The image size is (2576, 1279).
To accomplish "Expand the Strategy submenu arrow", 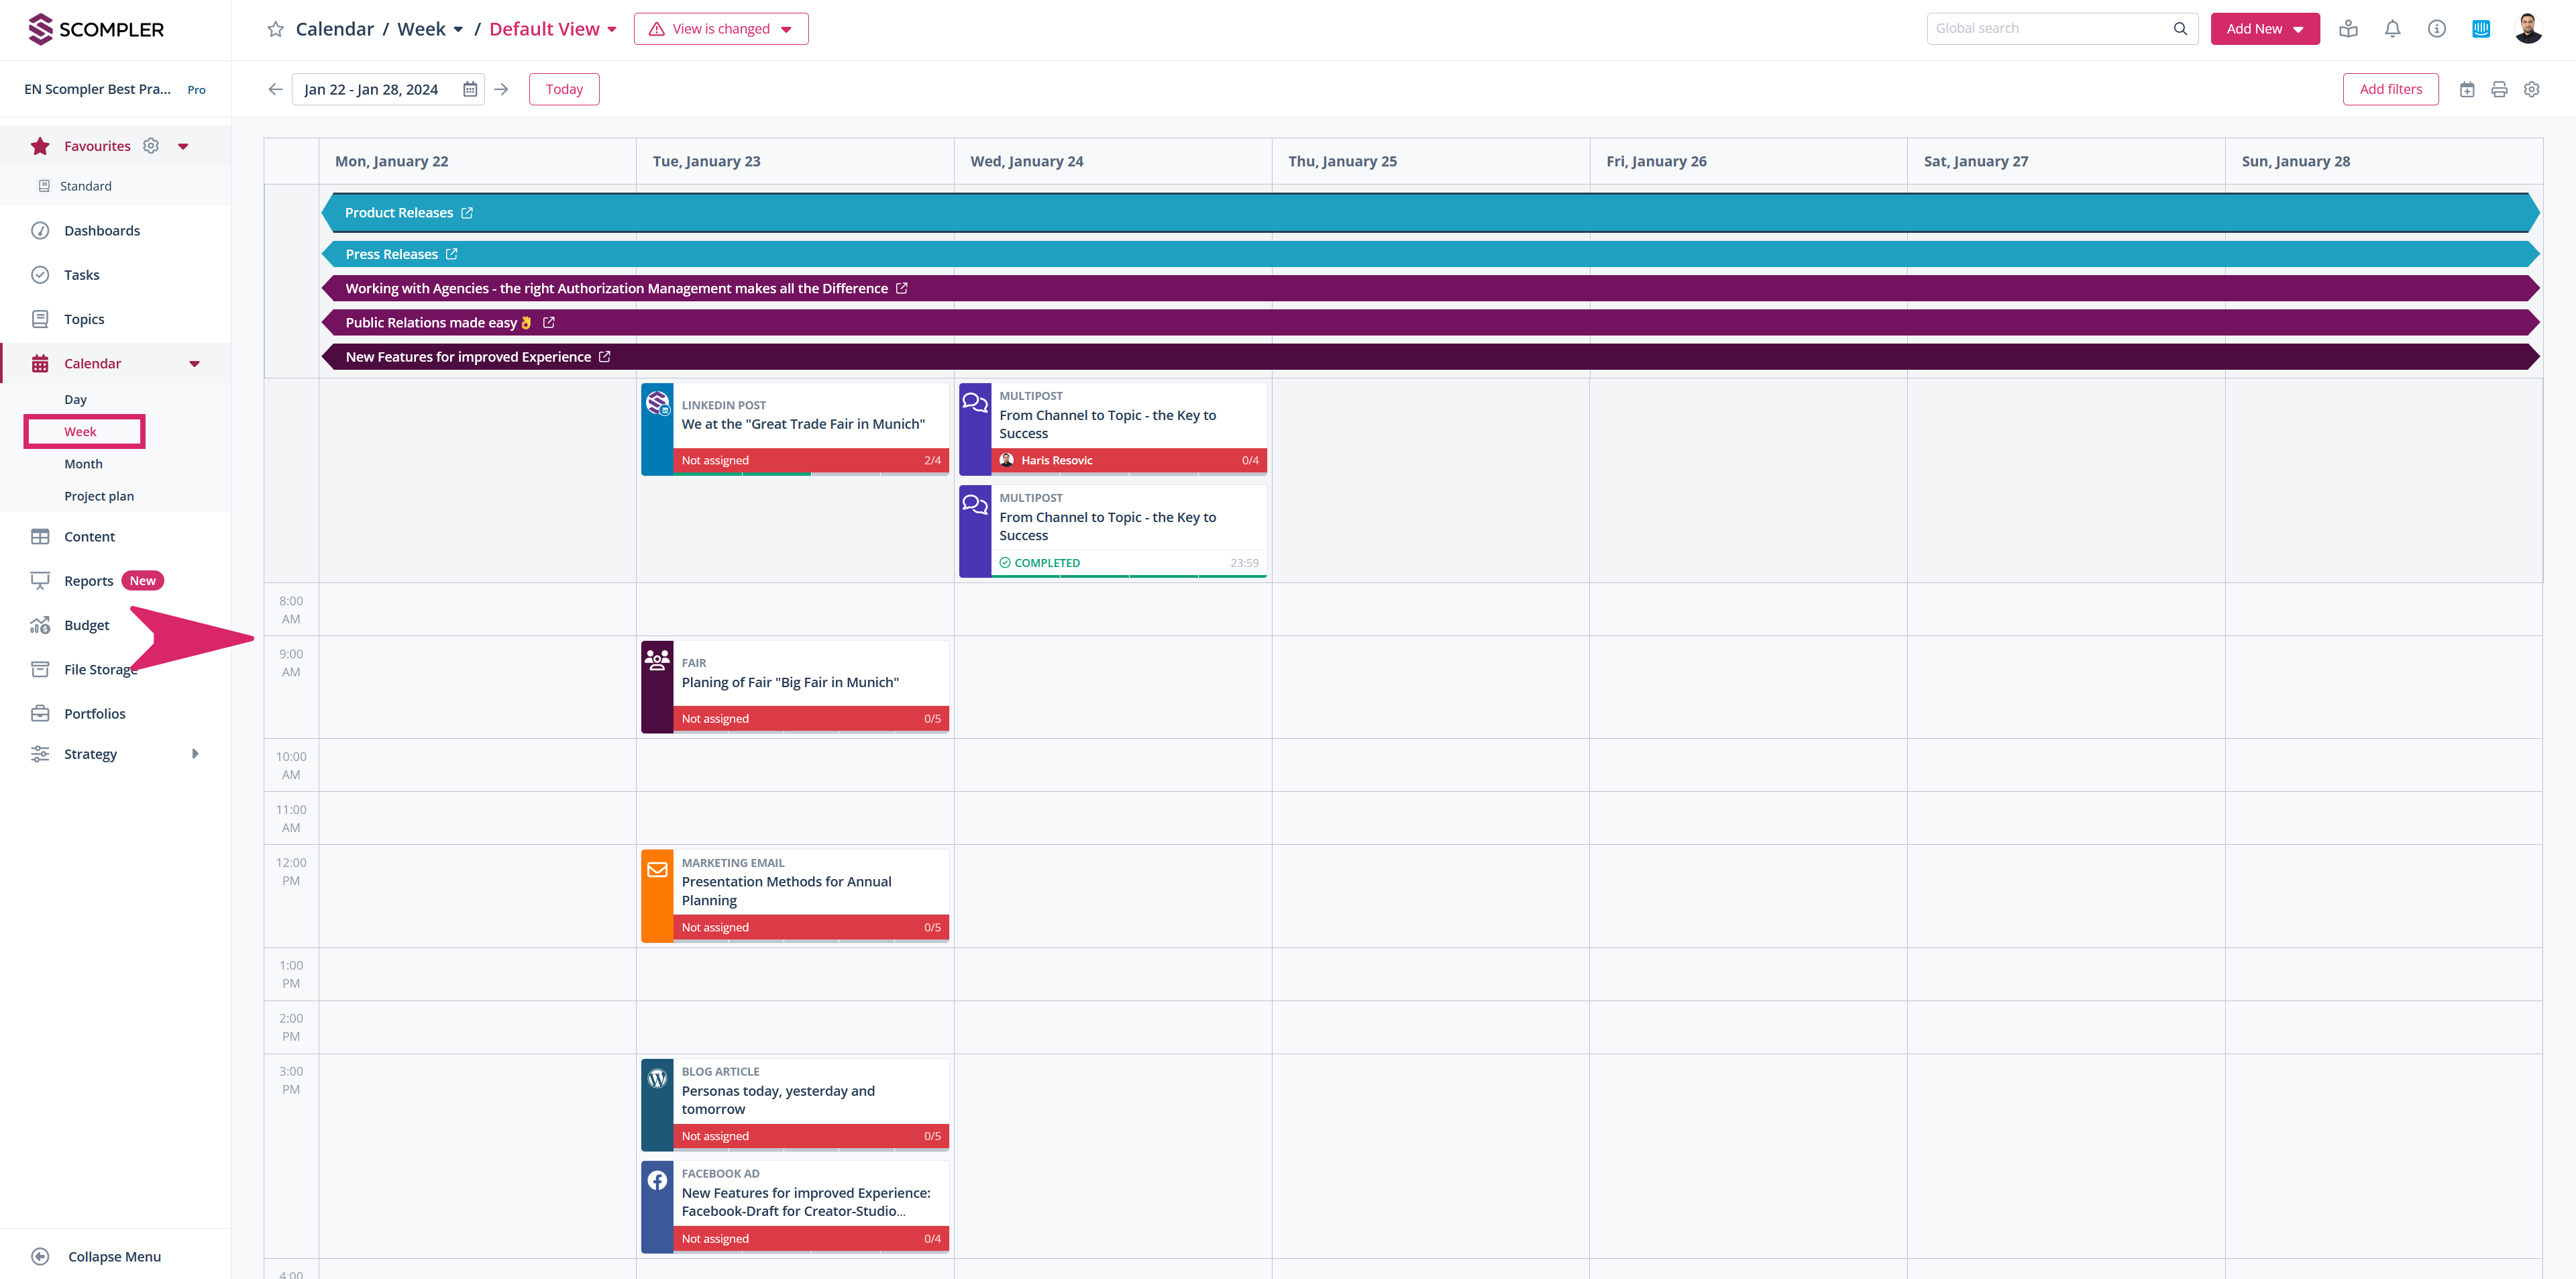I will [195, 754].
